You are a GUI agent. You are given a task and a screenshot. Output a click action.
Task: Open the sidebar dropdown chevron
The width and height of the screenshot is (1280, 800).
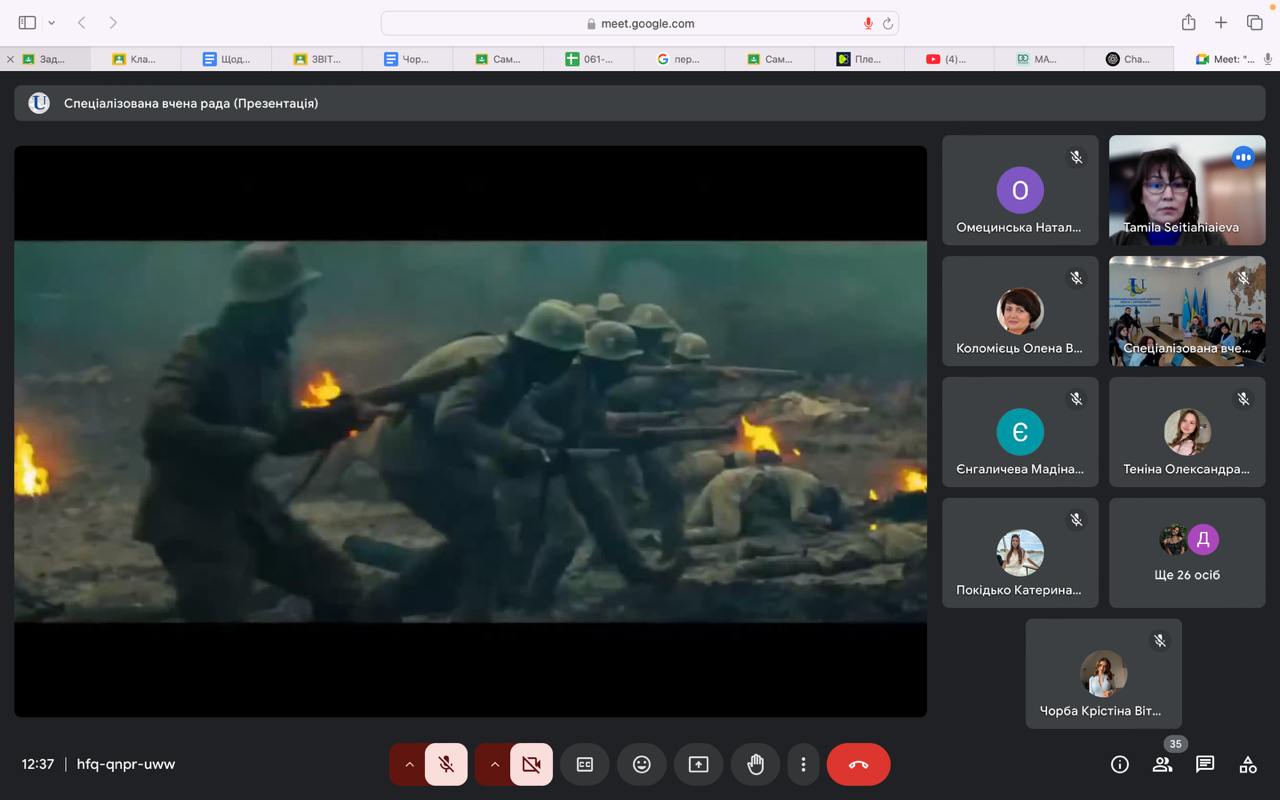51,22
